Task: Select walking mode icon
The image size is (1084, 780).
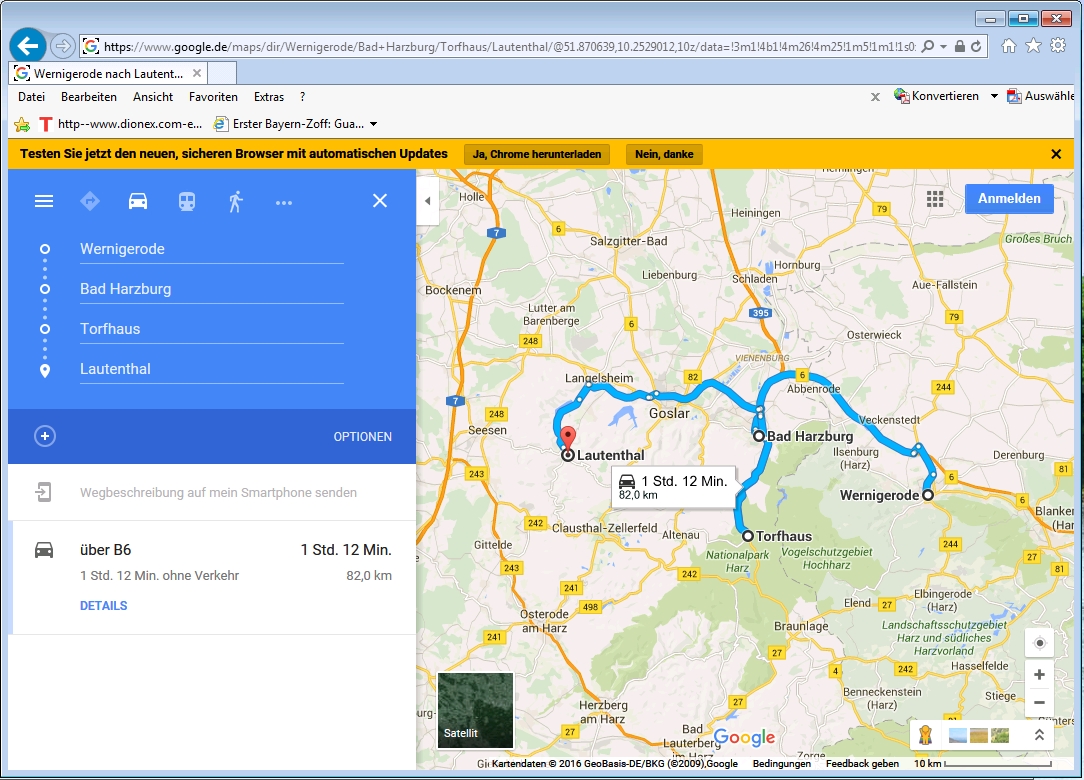Action: [236, 201]
